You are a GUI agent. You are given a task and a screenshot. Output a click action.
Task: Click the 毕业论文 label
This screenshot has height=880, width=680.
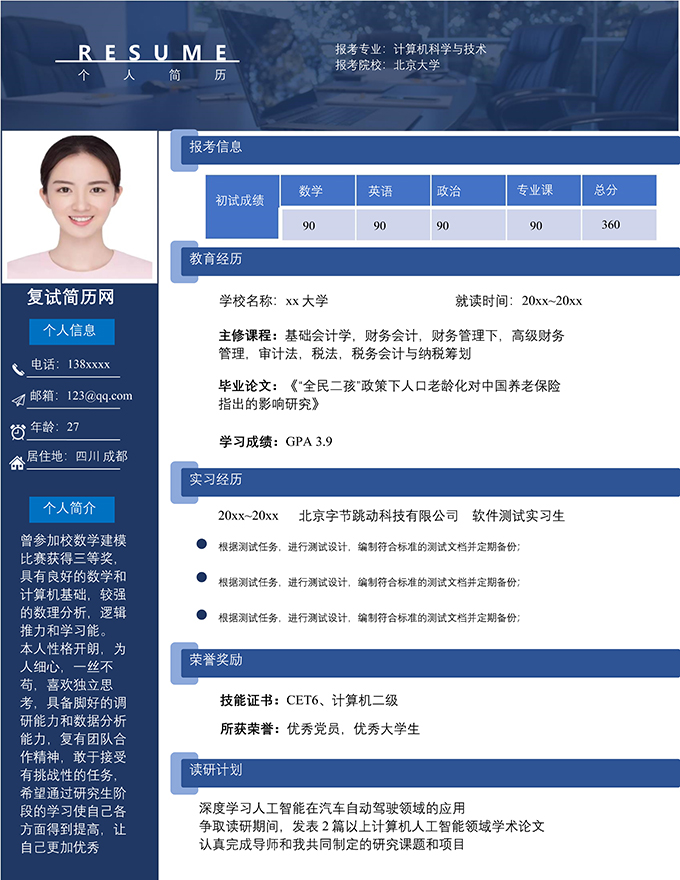click(249, 386)
